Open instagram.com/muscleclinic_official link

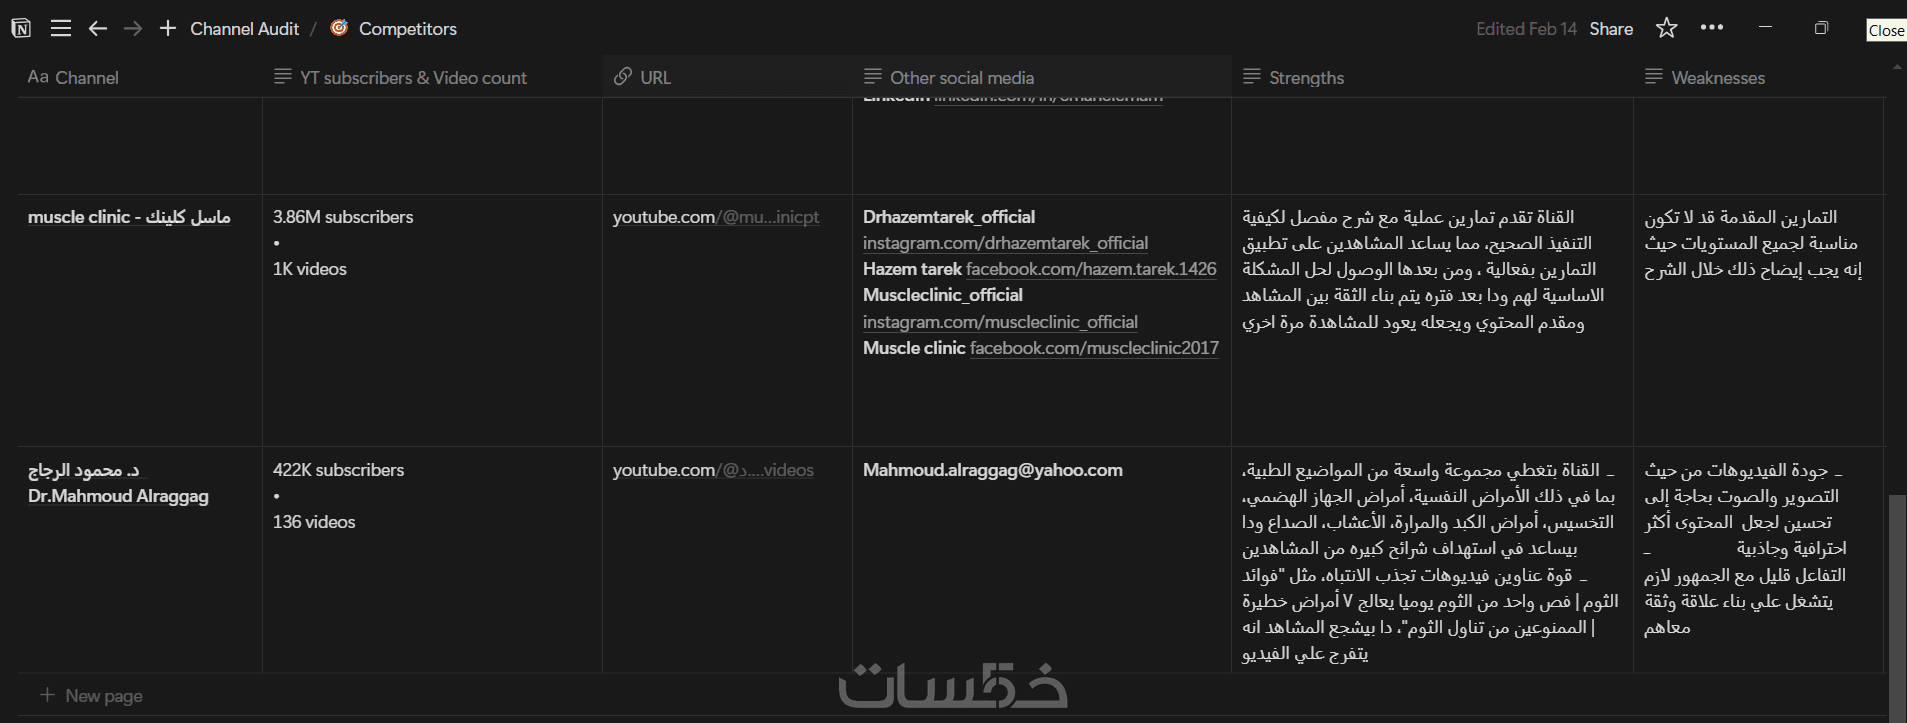point(1000,322)
